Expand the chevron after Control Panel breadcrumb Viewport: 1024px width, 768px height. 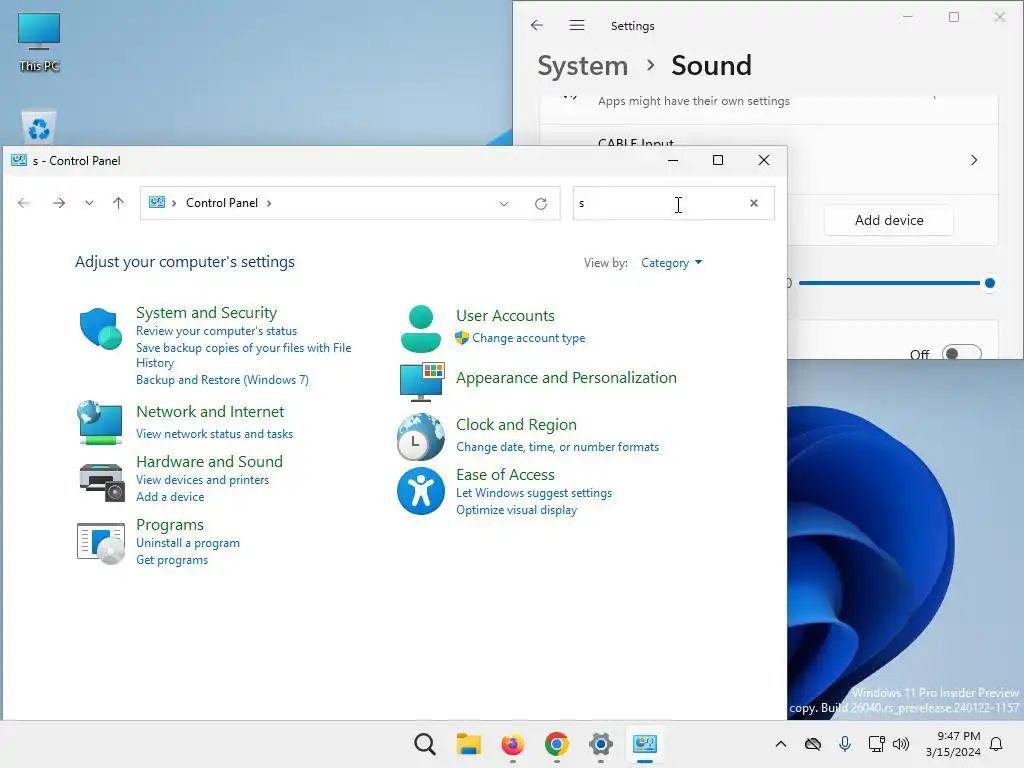[x=268, y=203]
